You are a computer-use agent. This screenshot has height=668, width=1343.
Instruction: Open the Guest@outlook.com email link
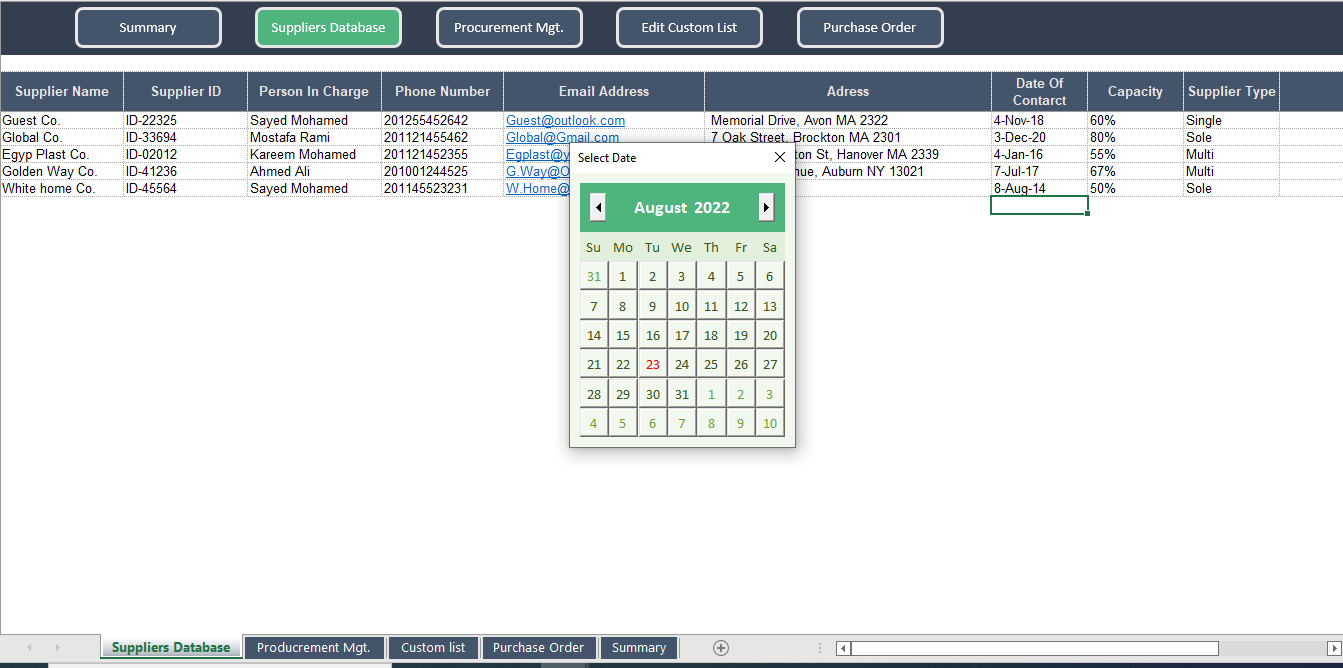[565, 120]
